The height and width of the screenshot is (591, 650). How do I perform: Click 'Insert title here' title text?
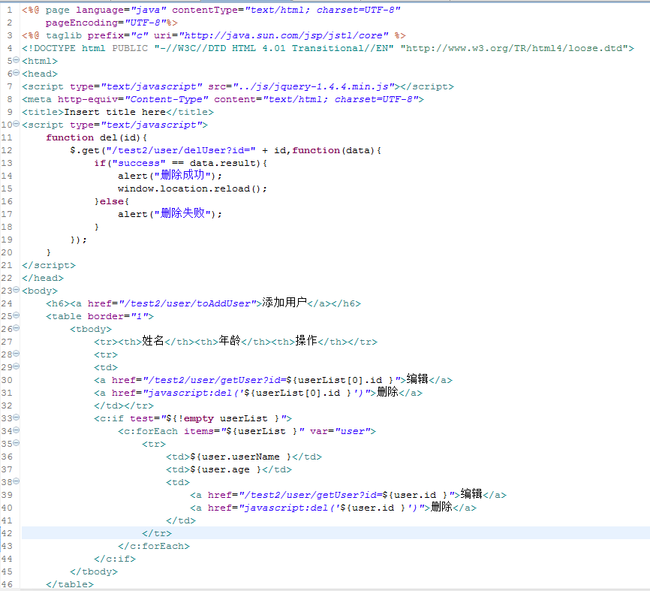point(115,112)
